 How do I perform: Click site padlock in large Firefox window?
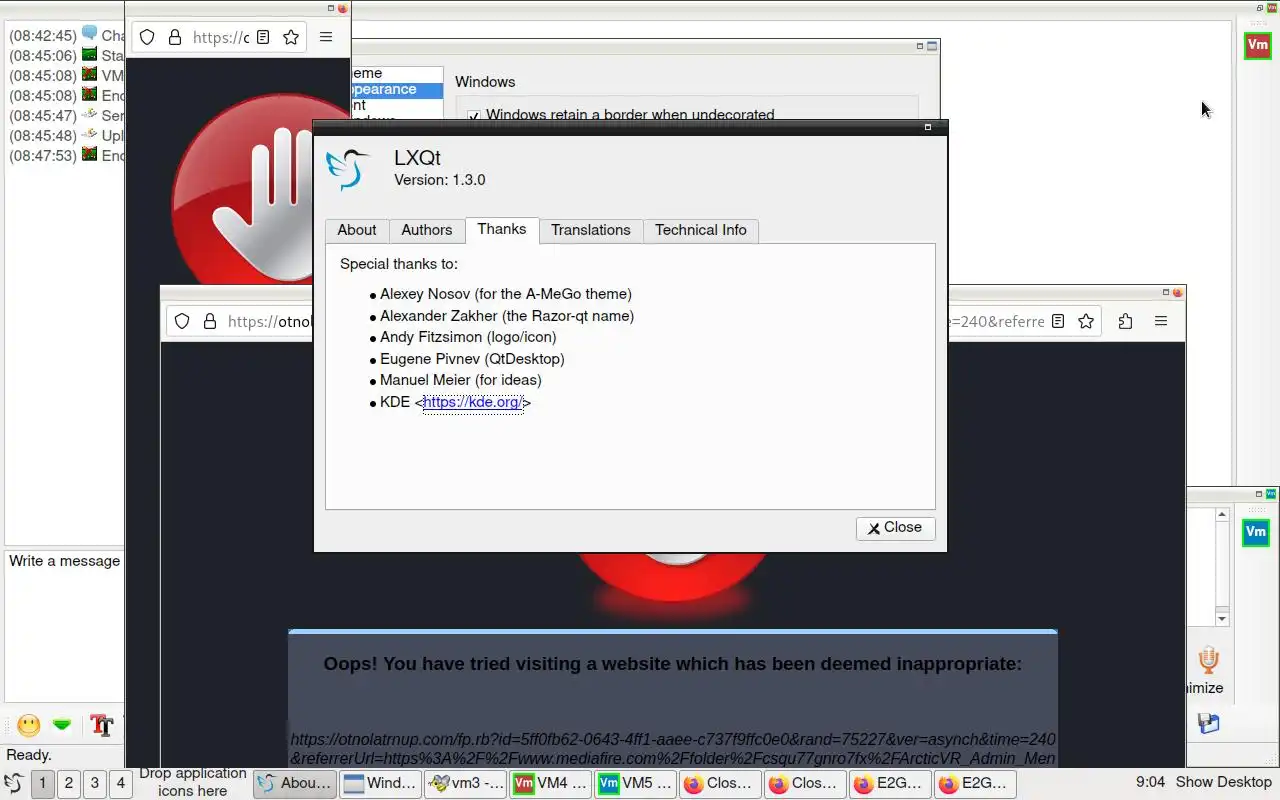tap(210, 321)
